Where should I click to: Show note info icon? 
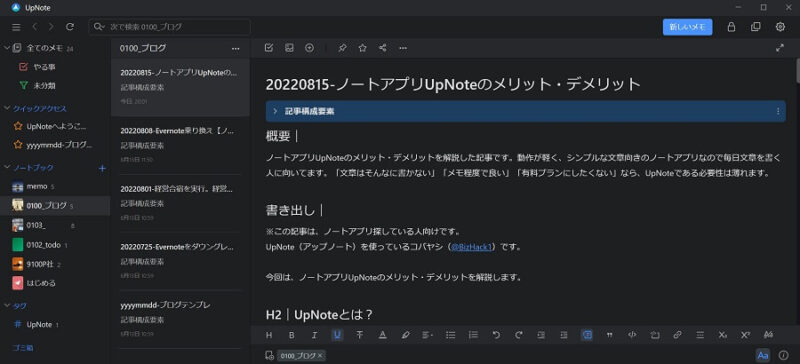click(784, 355)
